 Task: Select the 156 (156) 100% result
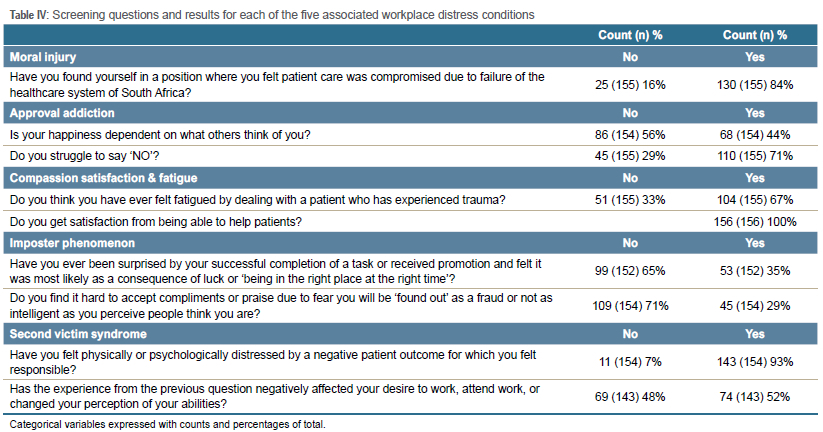point(755,221)
